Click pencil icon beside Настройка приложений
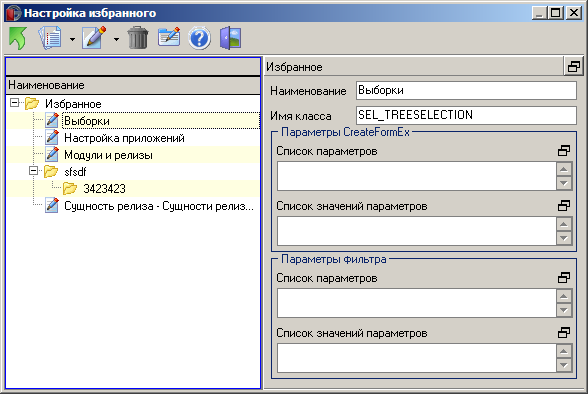The width and height of the screenshot is (588, 394). pos(52,137)
